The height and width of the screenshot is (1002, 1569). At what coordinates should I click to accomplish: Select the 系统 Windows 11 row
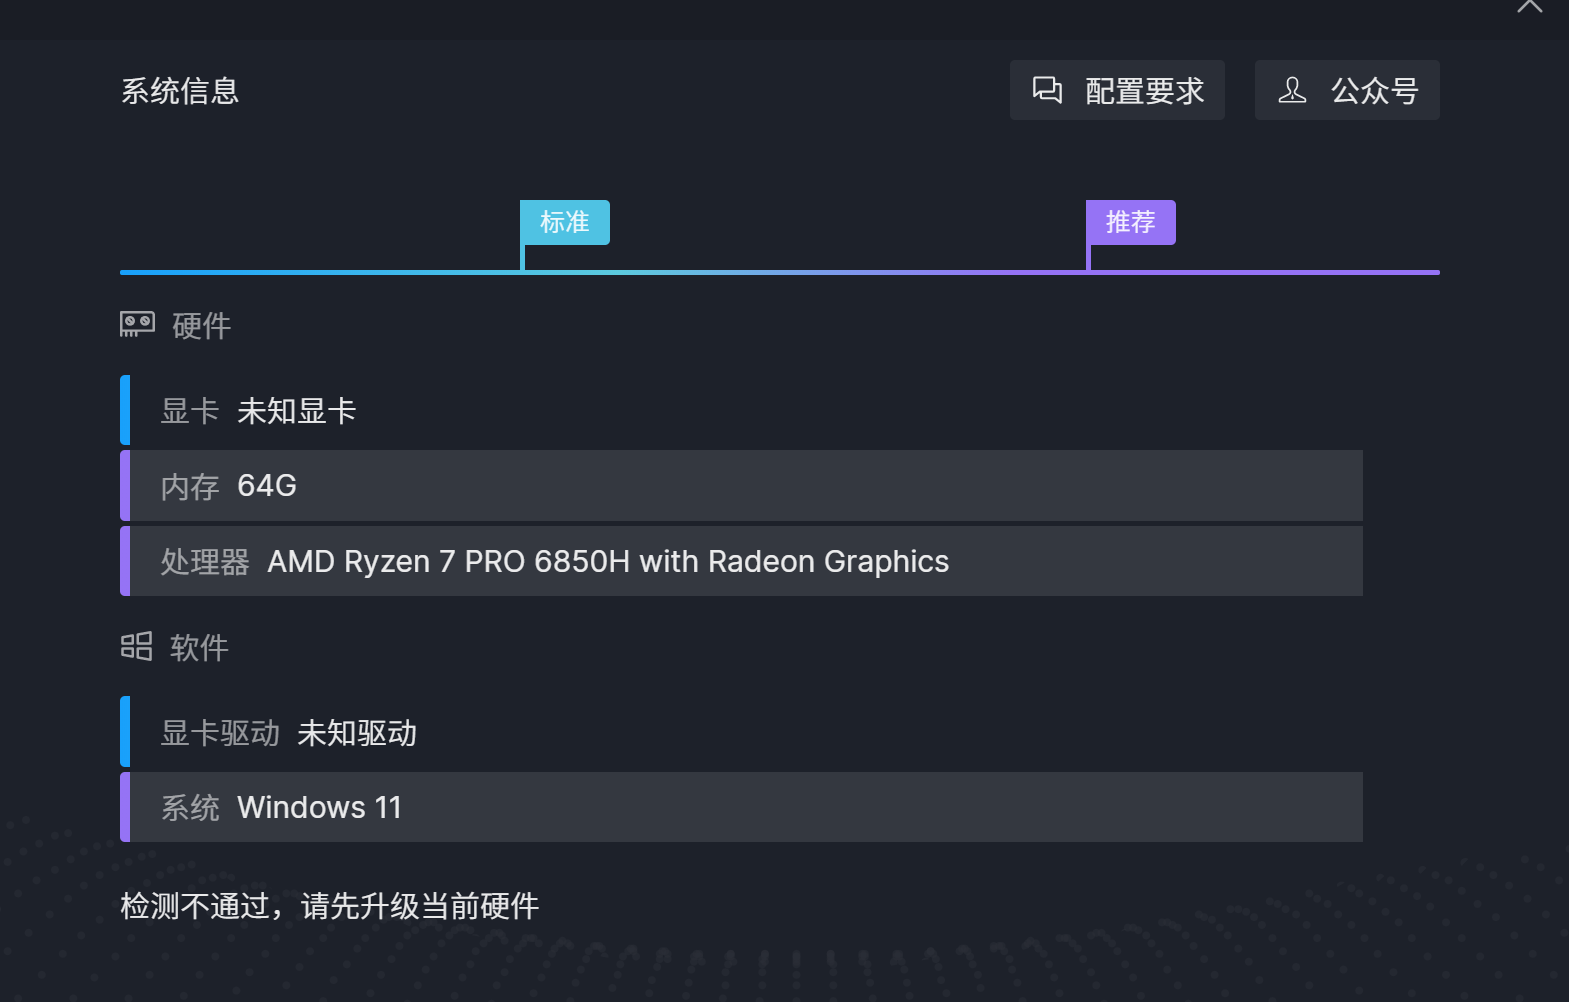tap(740, 807)
